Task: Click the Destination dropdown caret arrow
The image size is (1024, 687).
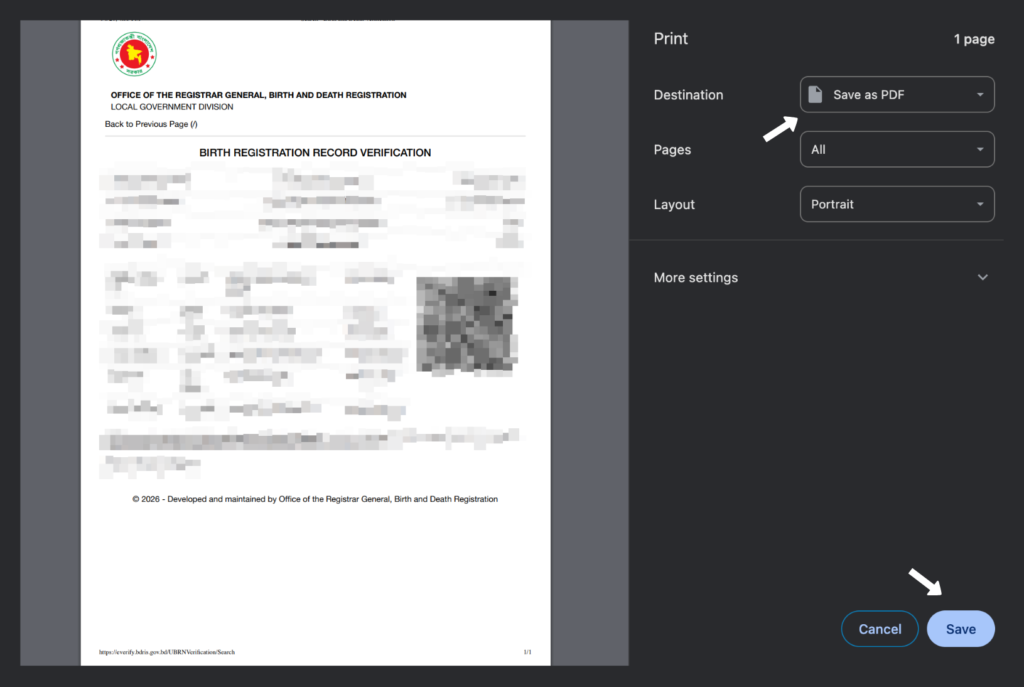Action: click(x=979, y=95)
